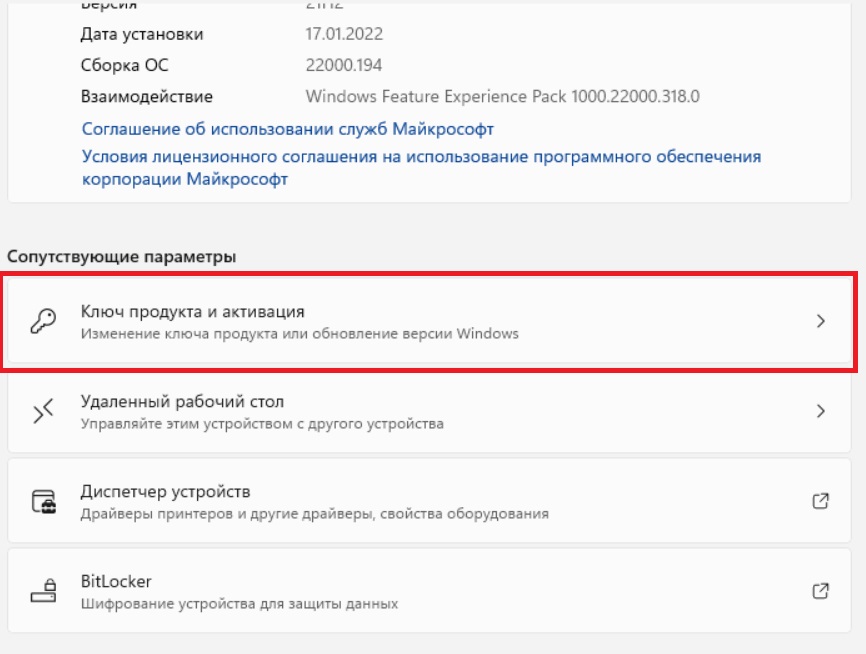Viewport: 866px width, 654px height.
Task: Select the BitLocker title text
Action: click(x=116, y=581)
